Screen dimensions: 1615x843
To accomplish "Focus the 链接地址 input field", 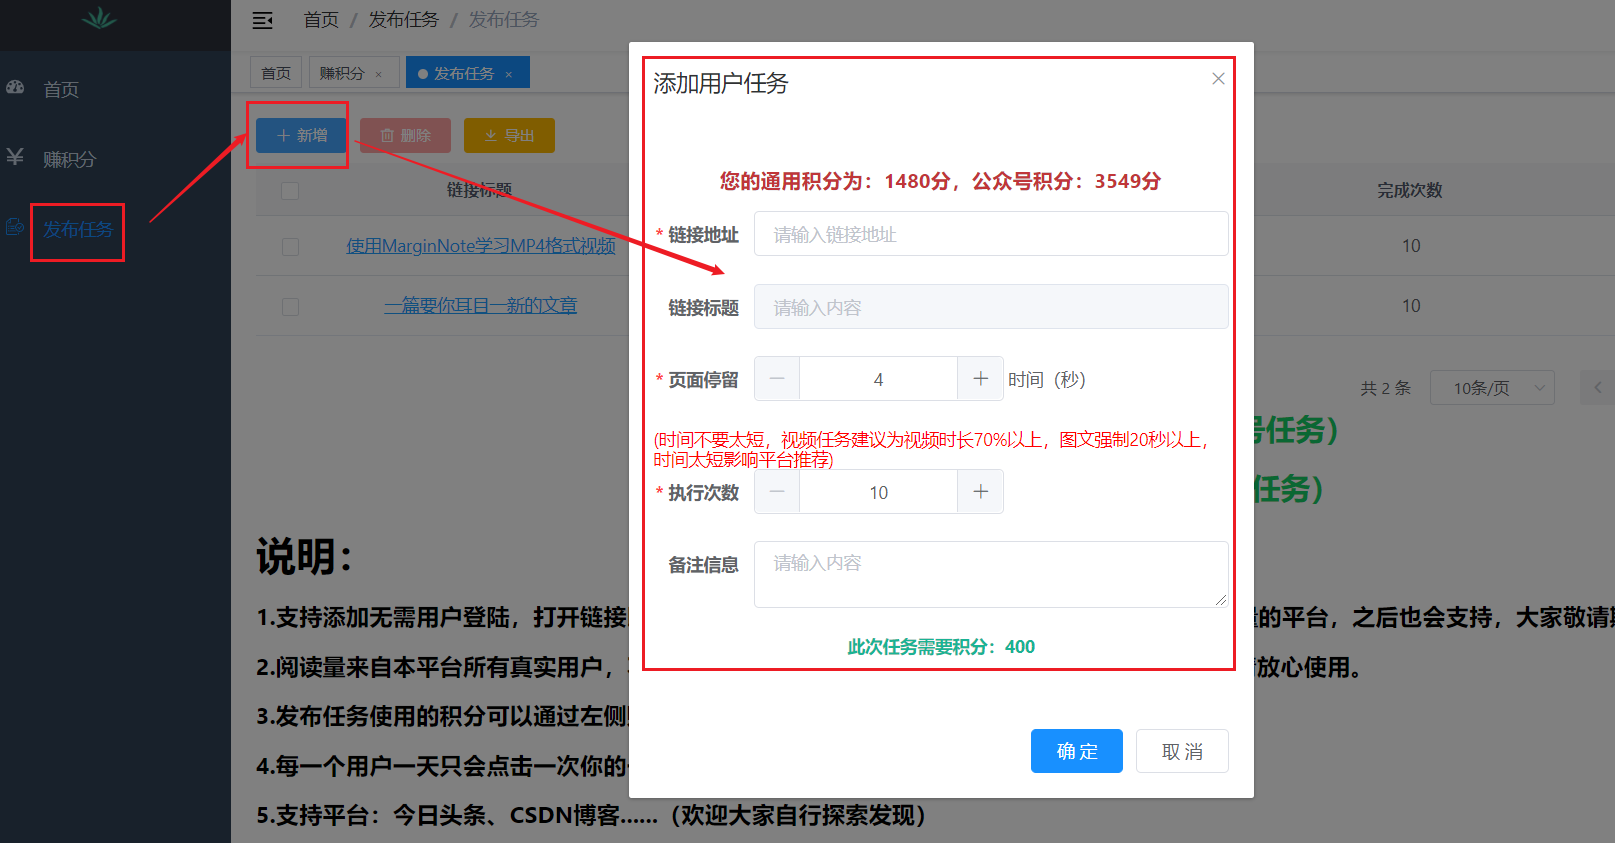I will pyautogui.click(x=991, y=234).
